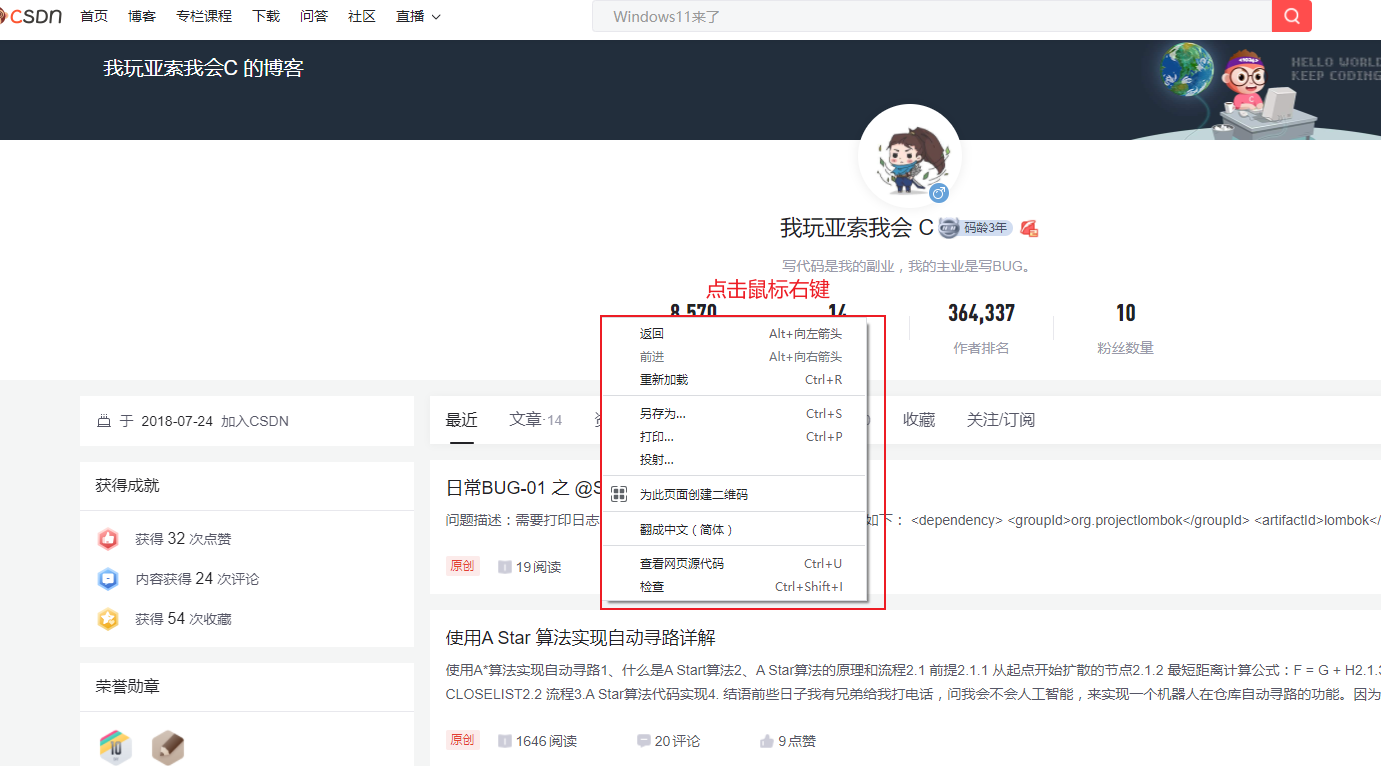Select 另存为... in the context menu
Screen dimensions: 1381x766
[735, 414]
